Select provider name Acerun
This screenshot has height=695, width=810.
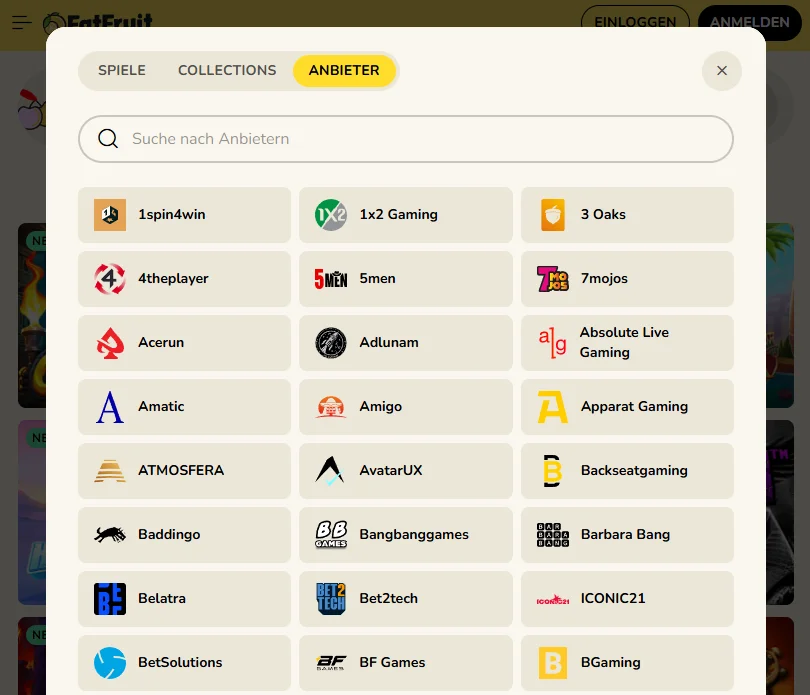pos(161,343)
